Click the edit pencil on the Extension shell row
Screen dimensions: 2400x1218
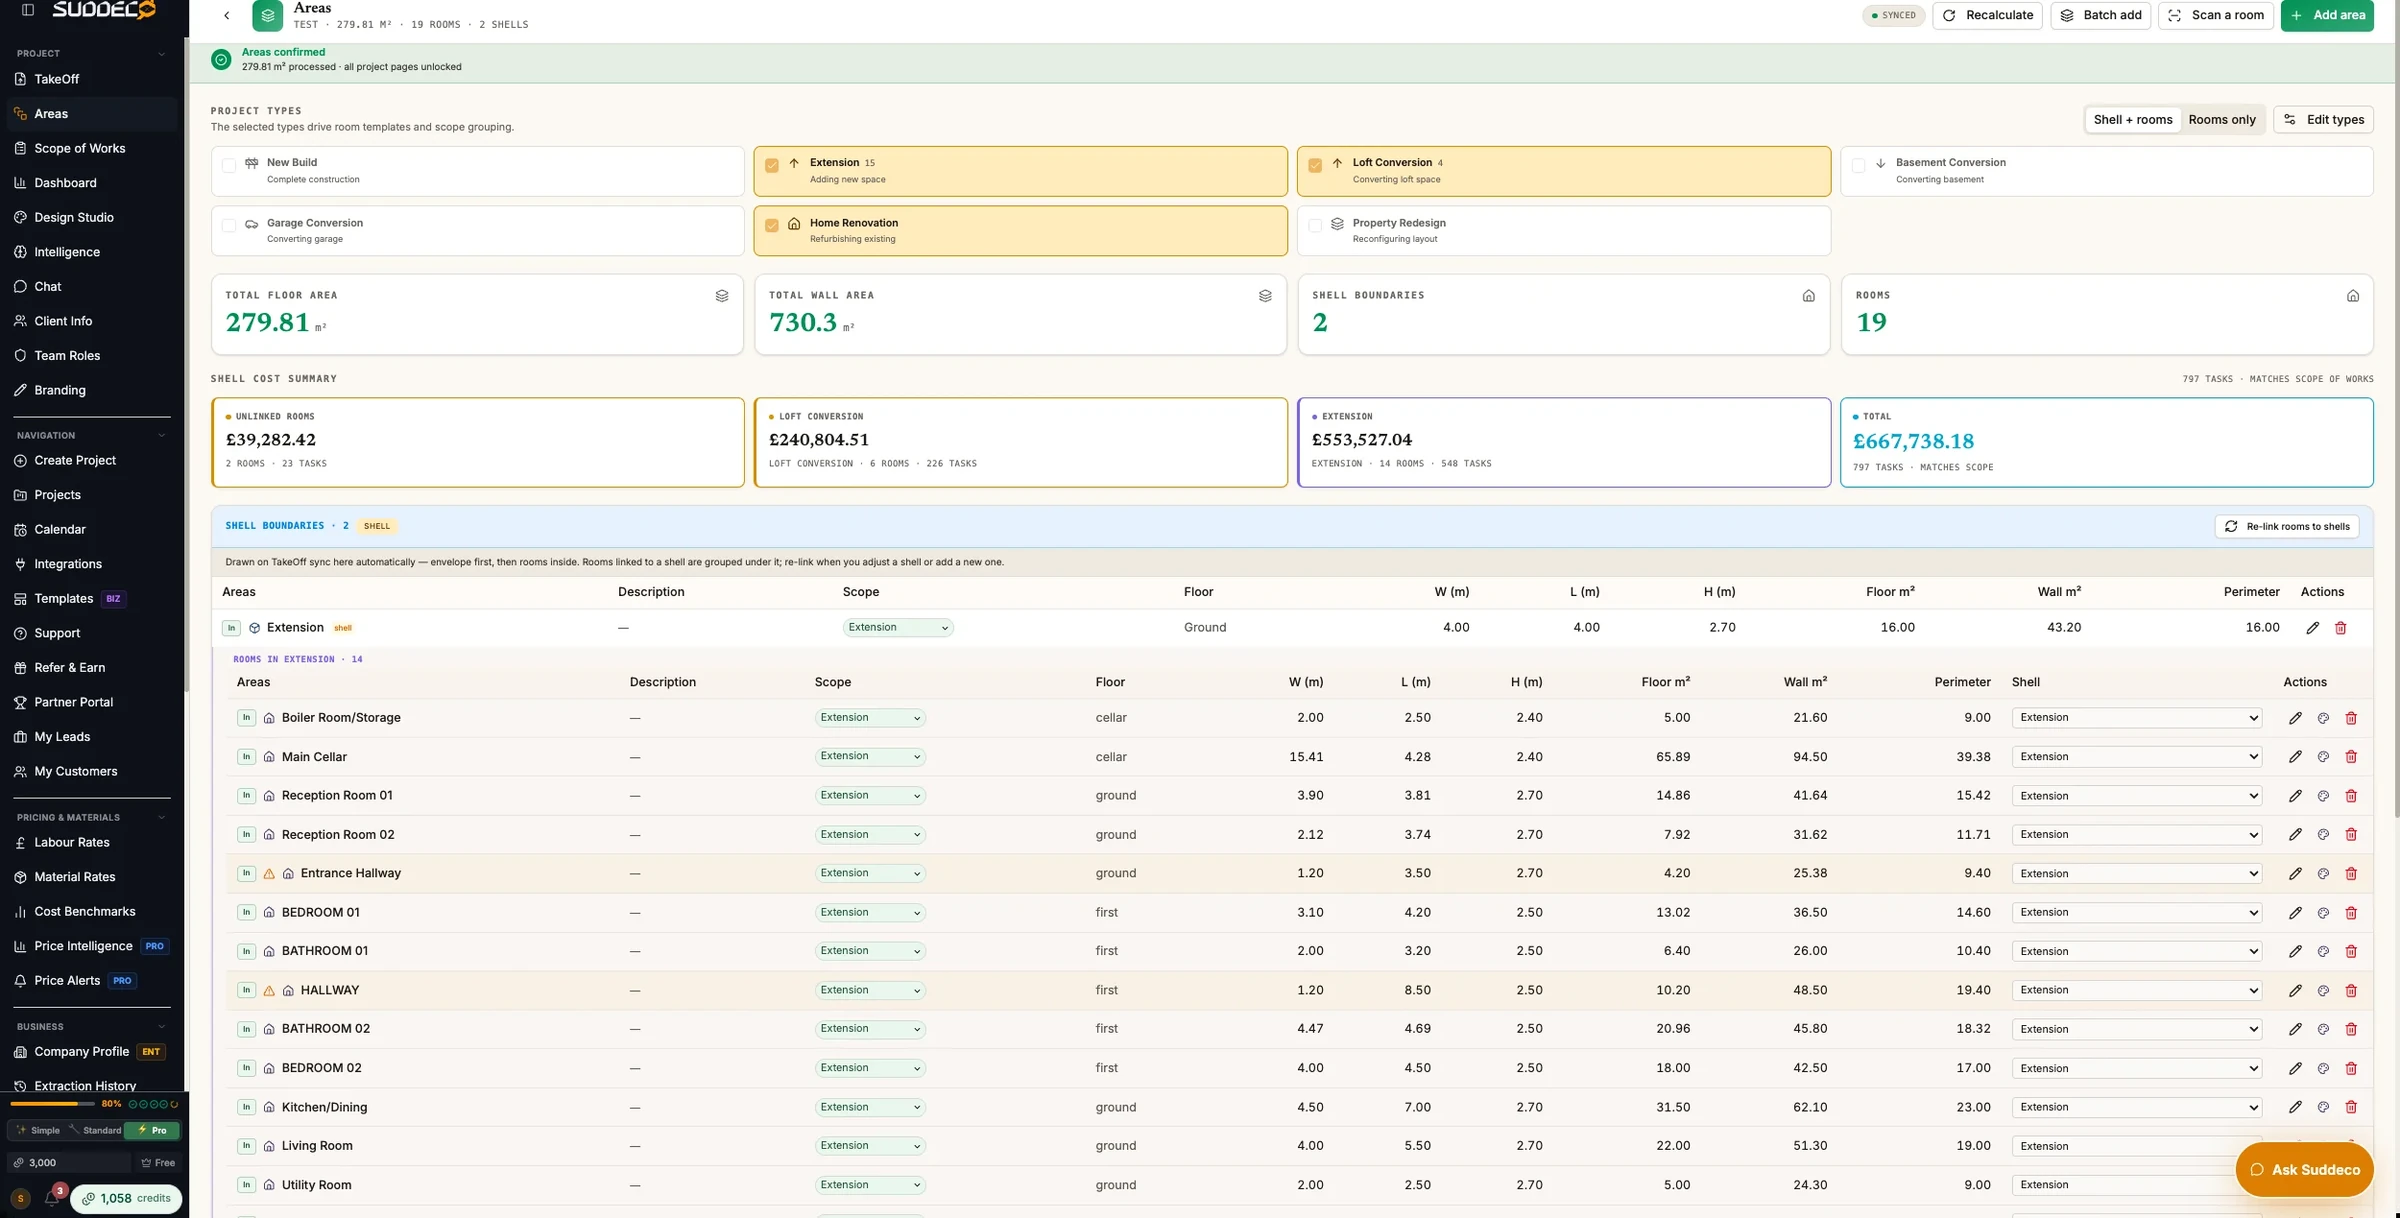coord(2312,628)
